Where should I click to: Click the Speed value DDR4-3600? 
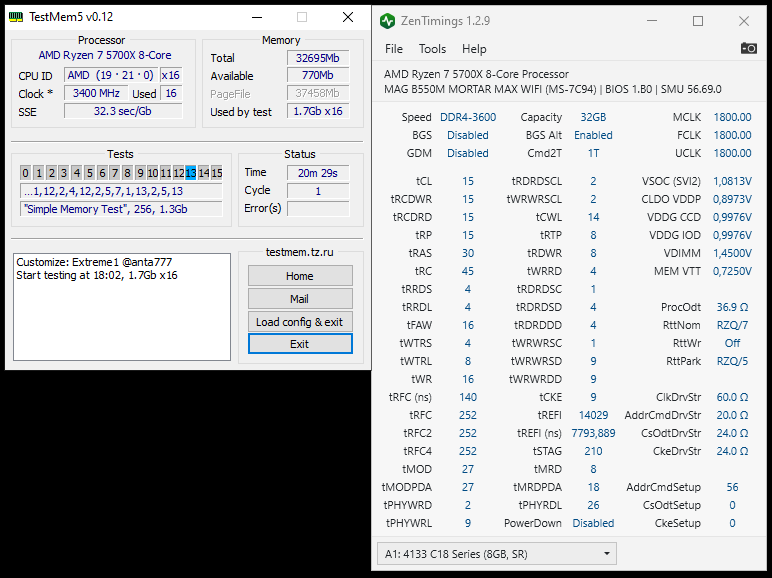point(468,117)
